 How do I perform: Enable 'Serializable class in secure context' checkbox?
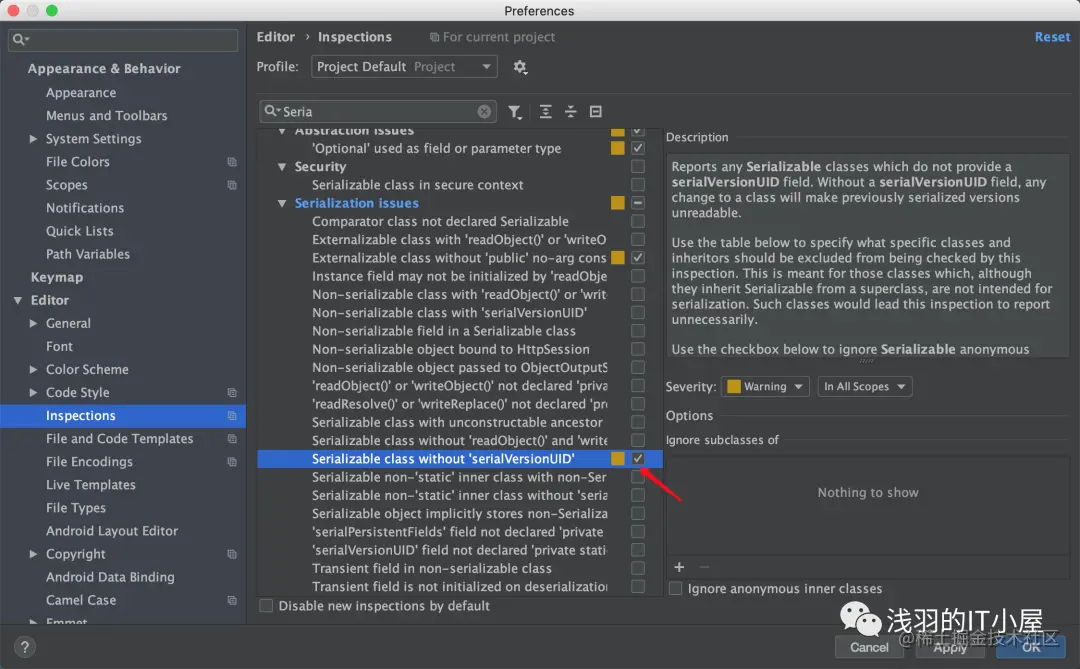[638, 185]
